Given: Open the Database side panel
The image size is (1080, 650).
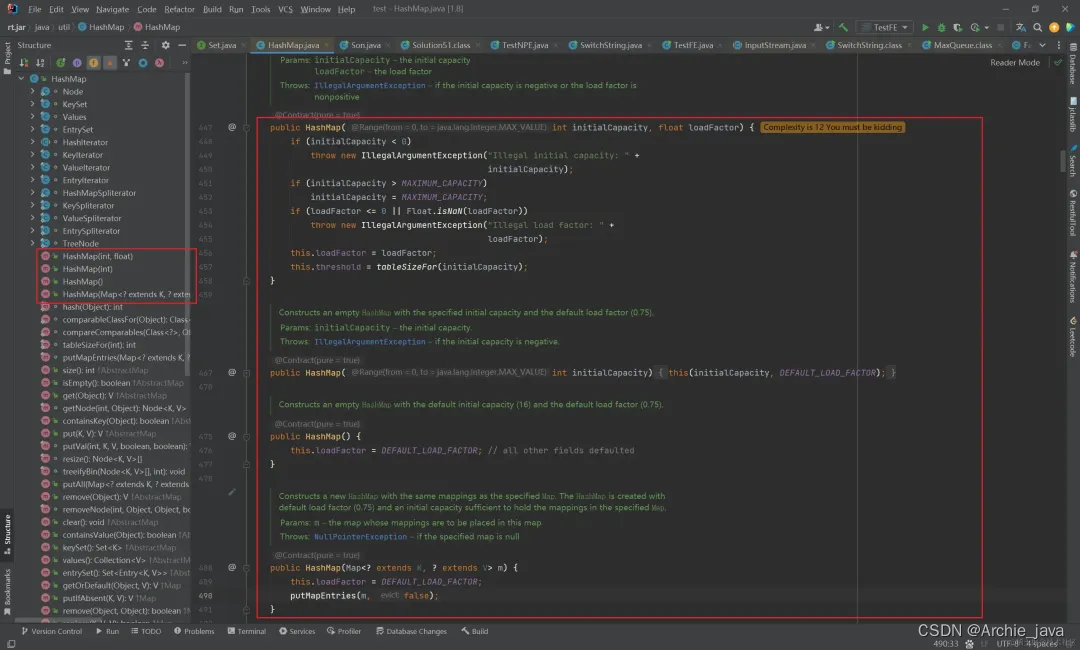Looking at the screenshot, I should (x=1073, y=63).
